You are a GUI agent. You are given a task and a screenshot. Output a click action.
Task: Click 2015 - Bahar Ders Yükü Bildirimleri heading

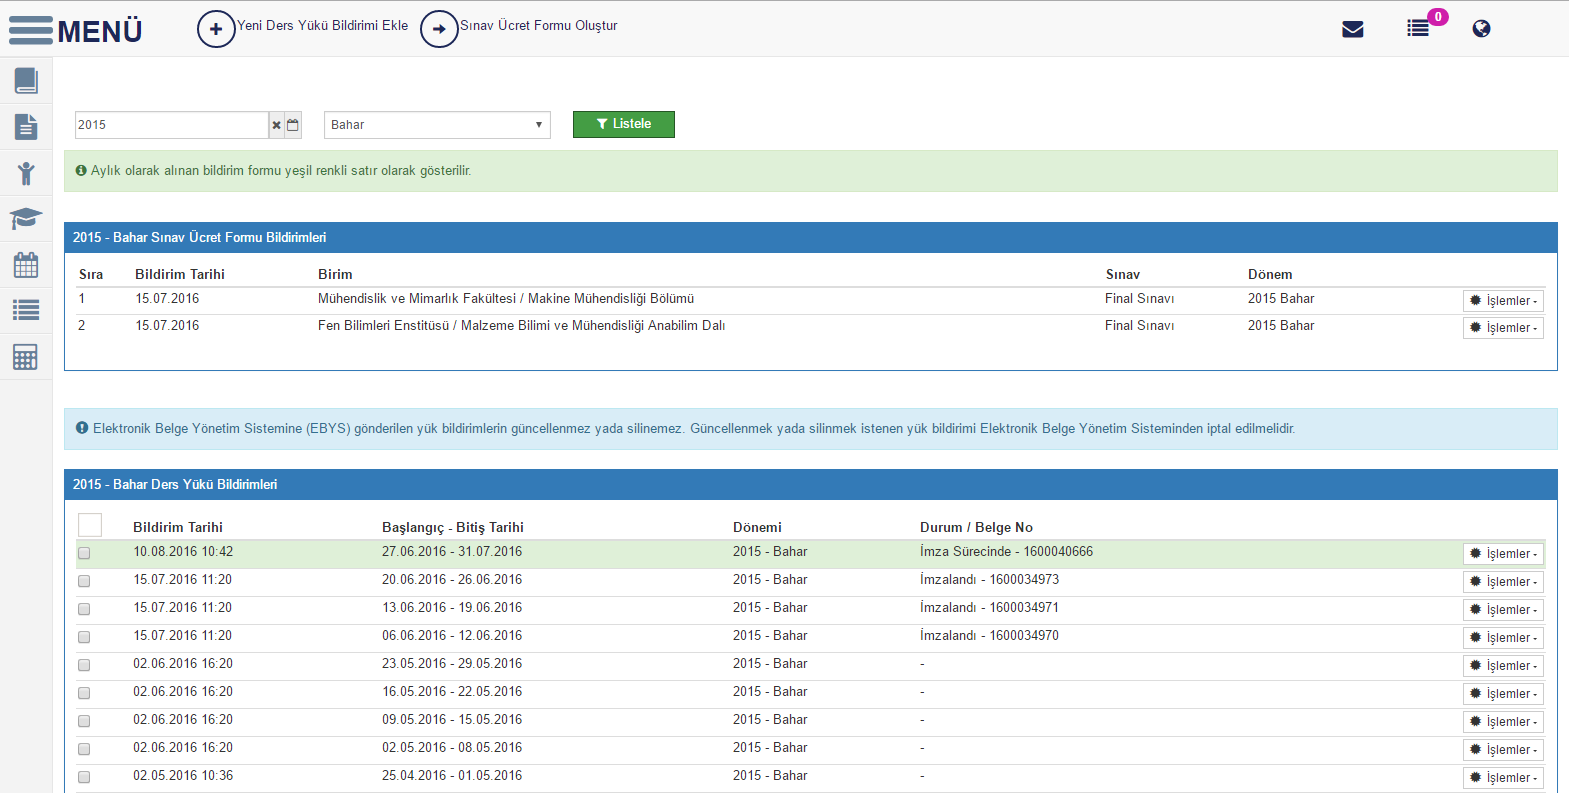[175, 485]
